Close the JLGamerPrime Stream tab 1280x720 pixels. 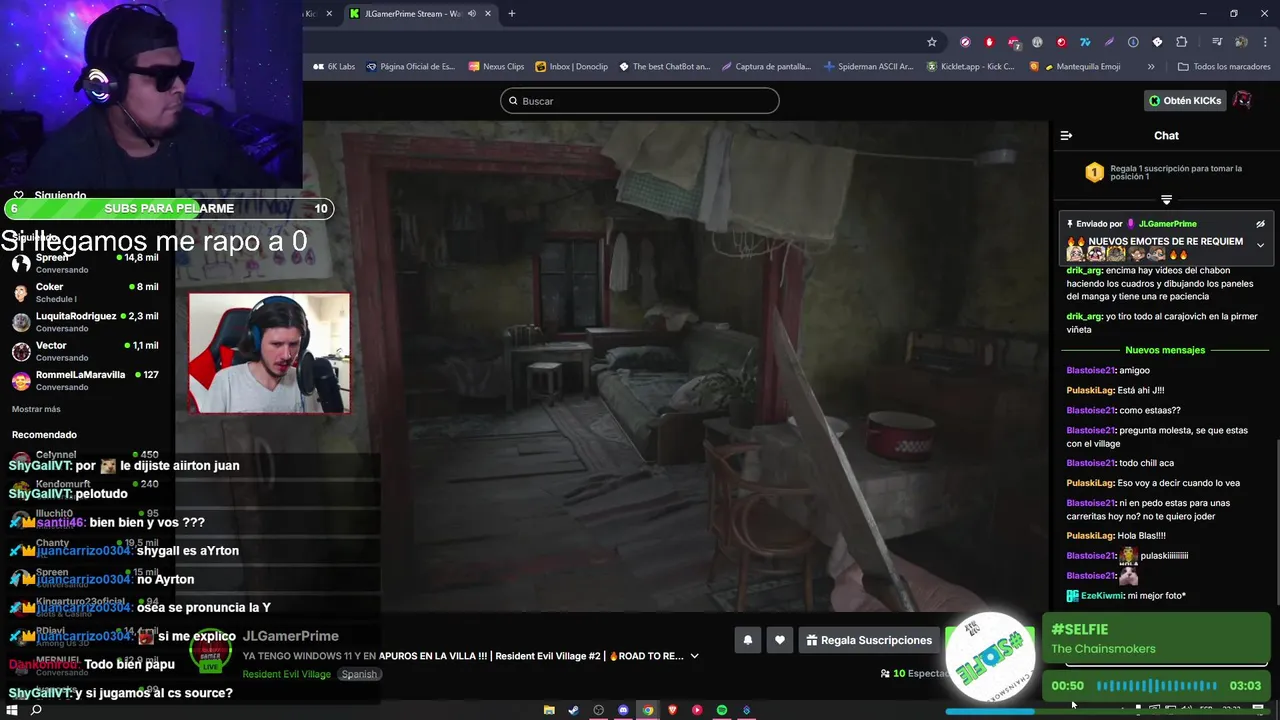[x=488, y=14]
